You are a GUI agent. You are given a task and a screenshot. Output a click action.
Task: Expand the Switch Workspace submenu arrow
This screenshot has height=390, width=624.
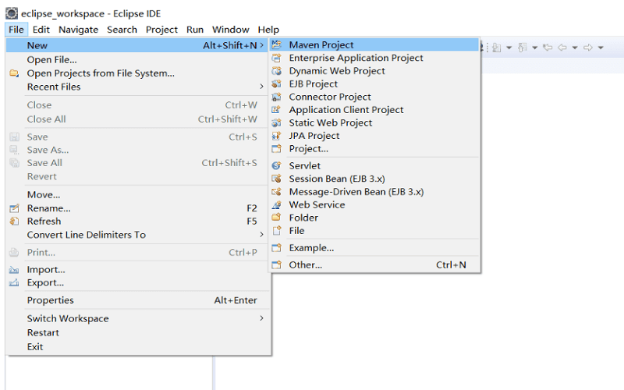[x=261, y=318]
